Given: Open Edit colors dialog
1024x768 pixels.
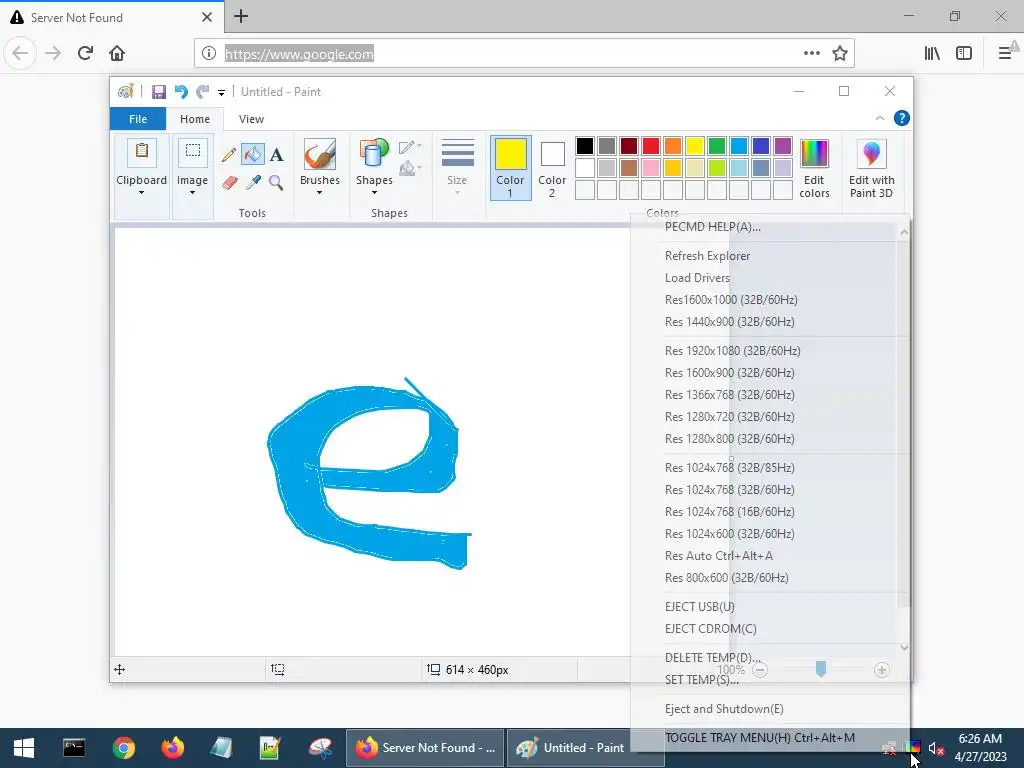Looking at the screenshot, I should [814, 168].
